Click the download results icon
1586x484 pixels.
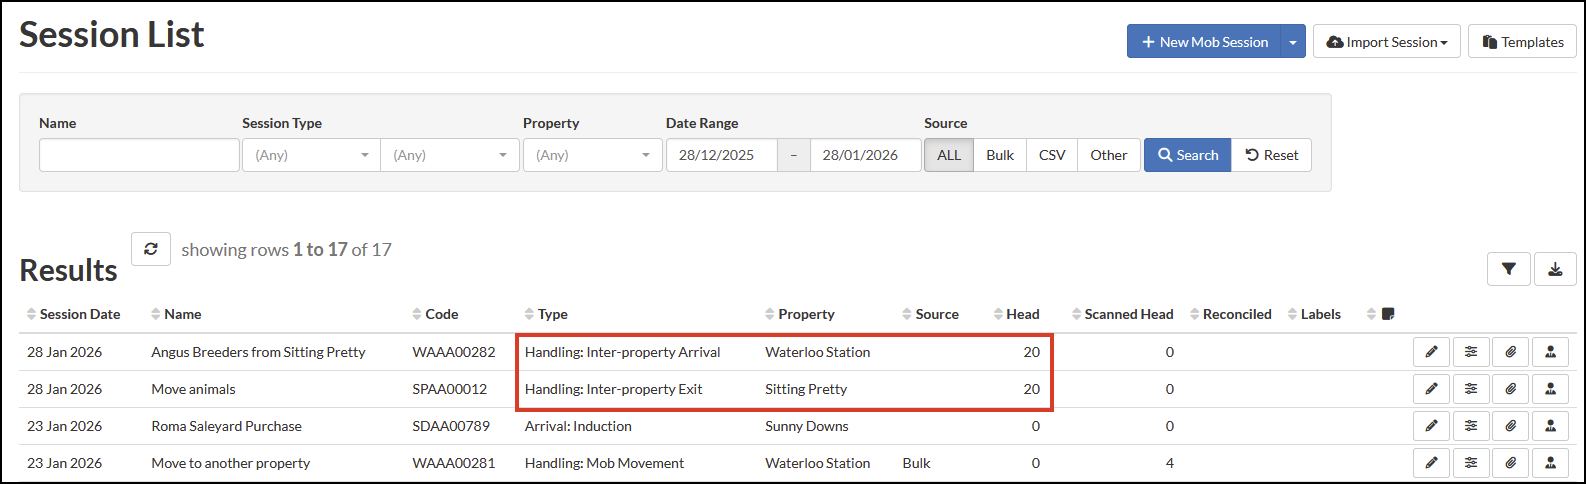1555,269
